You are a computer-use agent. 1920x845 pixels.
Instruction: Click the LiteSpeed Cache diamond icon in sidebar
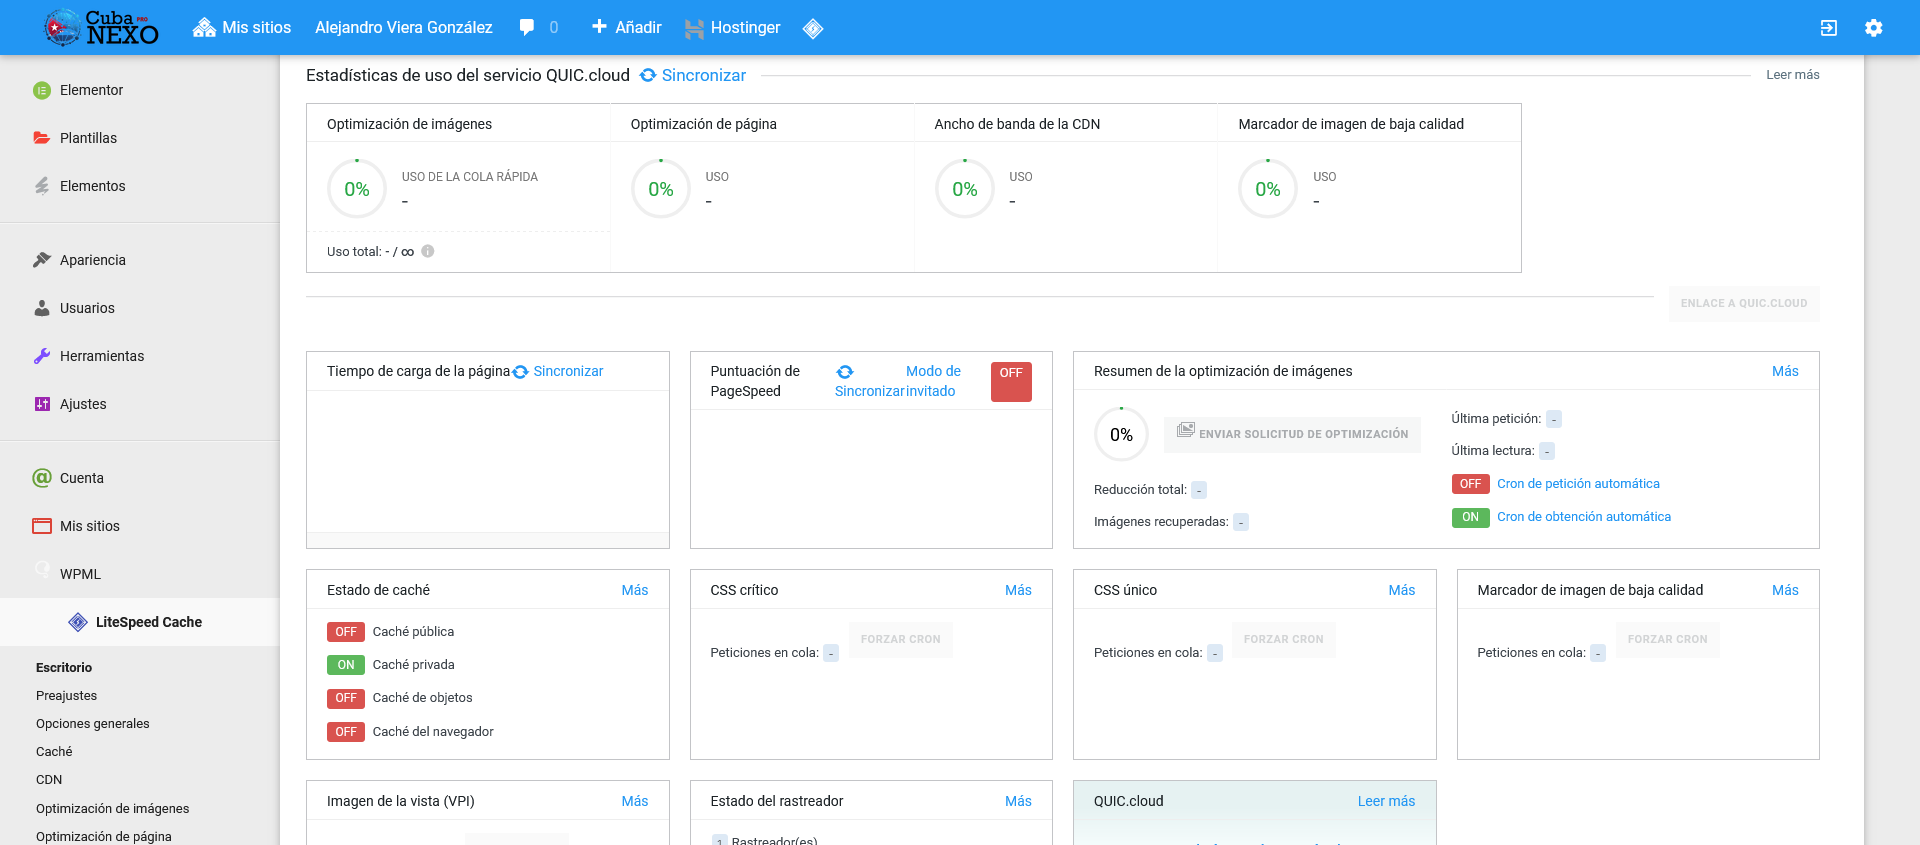point(78,622)
